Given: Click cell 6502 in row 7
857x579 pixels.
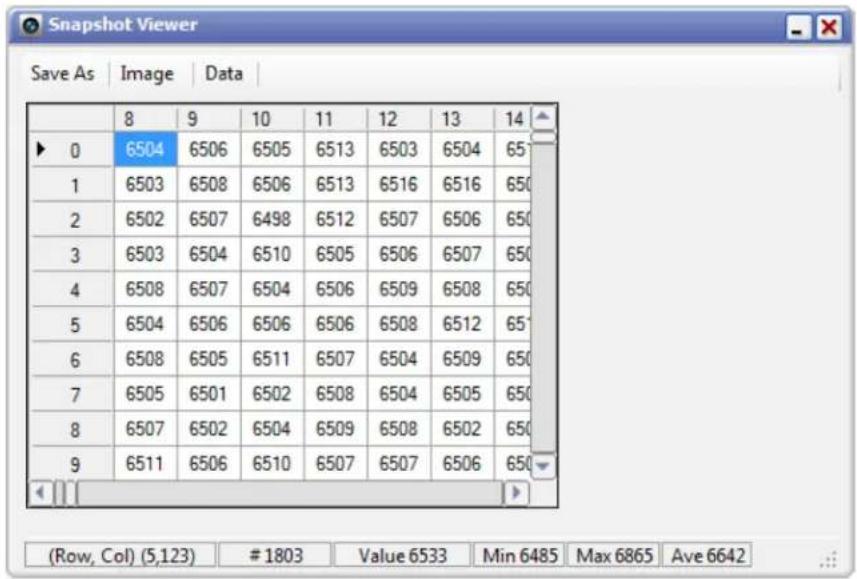Looking at the screenshot, I should pos(272,394).
